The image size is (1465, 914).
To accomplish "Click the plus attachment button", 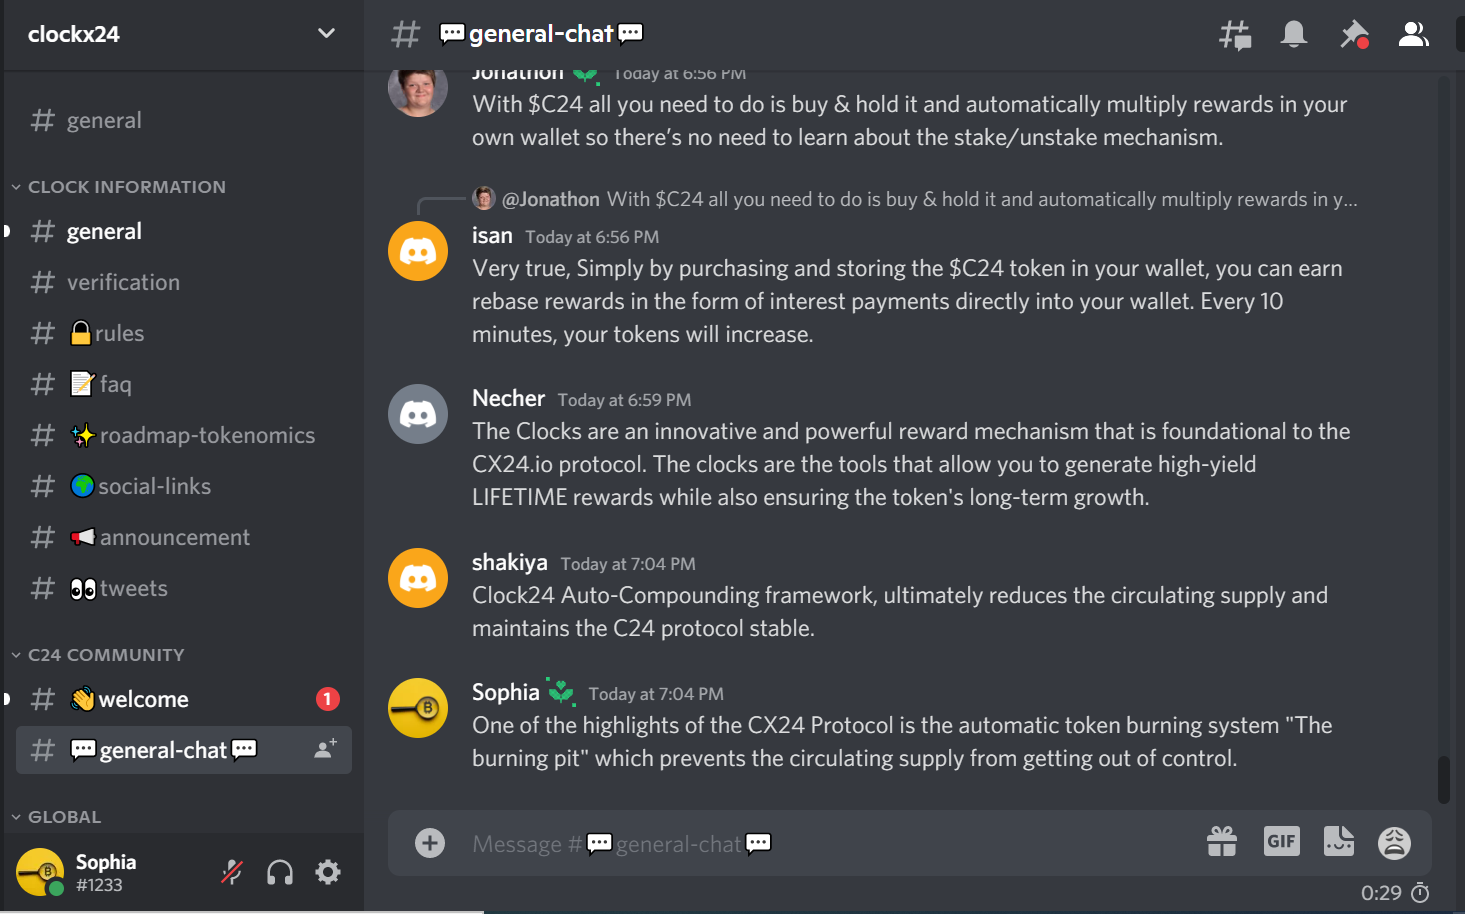I will pos(430,843).
